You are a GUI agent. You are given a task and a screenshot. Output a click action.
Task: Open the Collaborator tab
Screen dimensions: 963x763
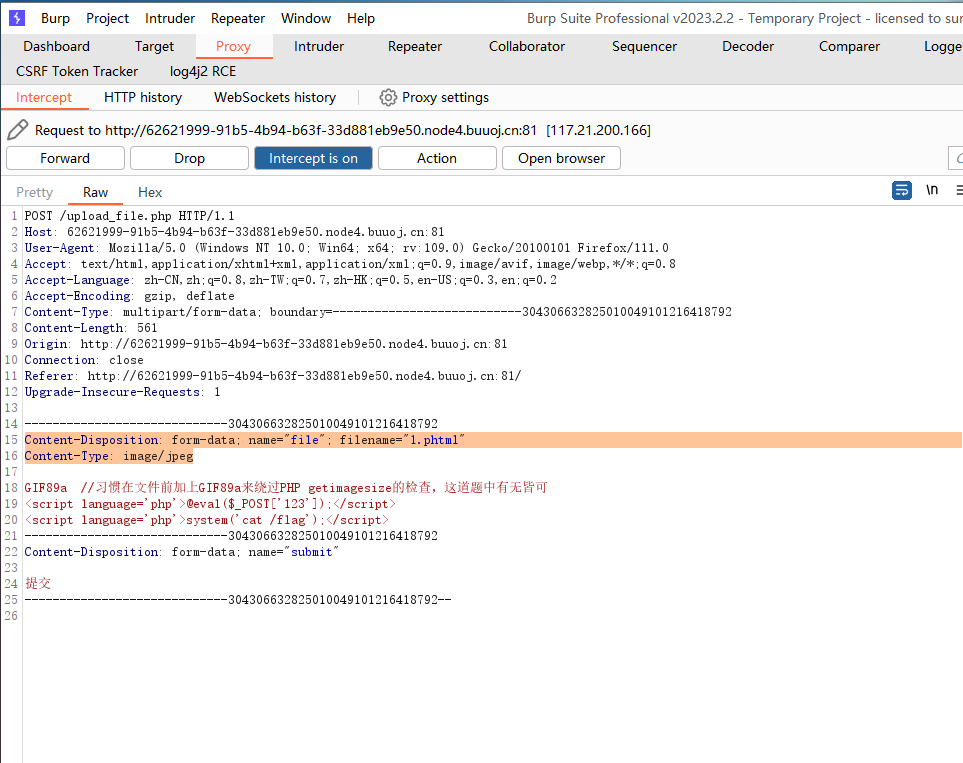click(527, 46)
